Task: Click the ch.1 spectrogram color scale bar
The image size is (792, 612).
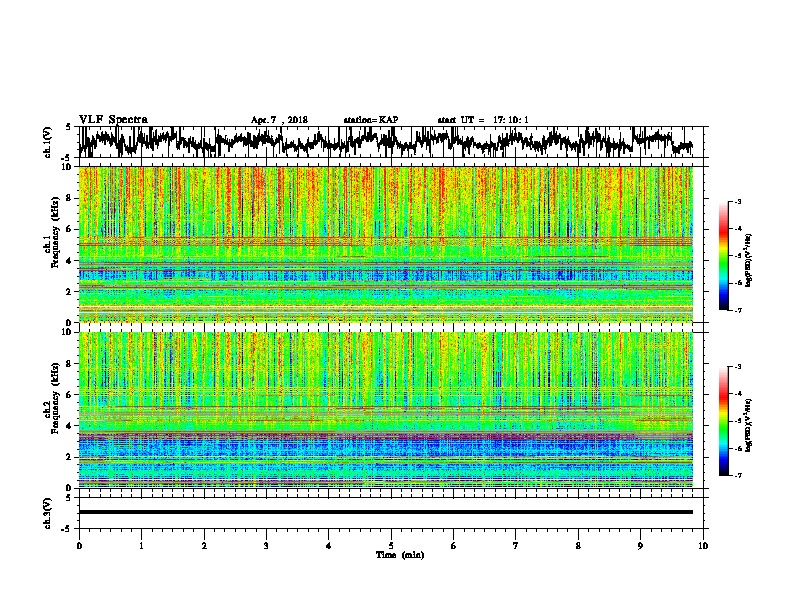Action: pos(723,256)
